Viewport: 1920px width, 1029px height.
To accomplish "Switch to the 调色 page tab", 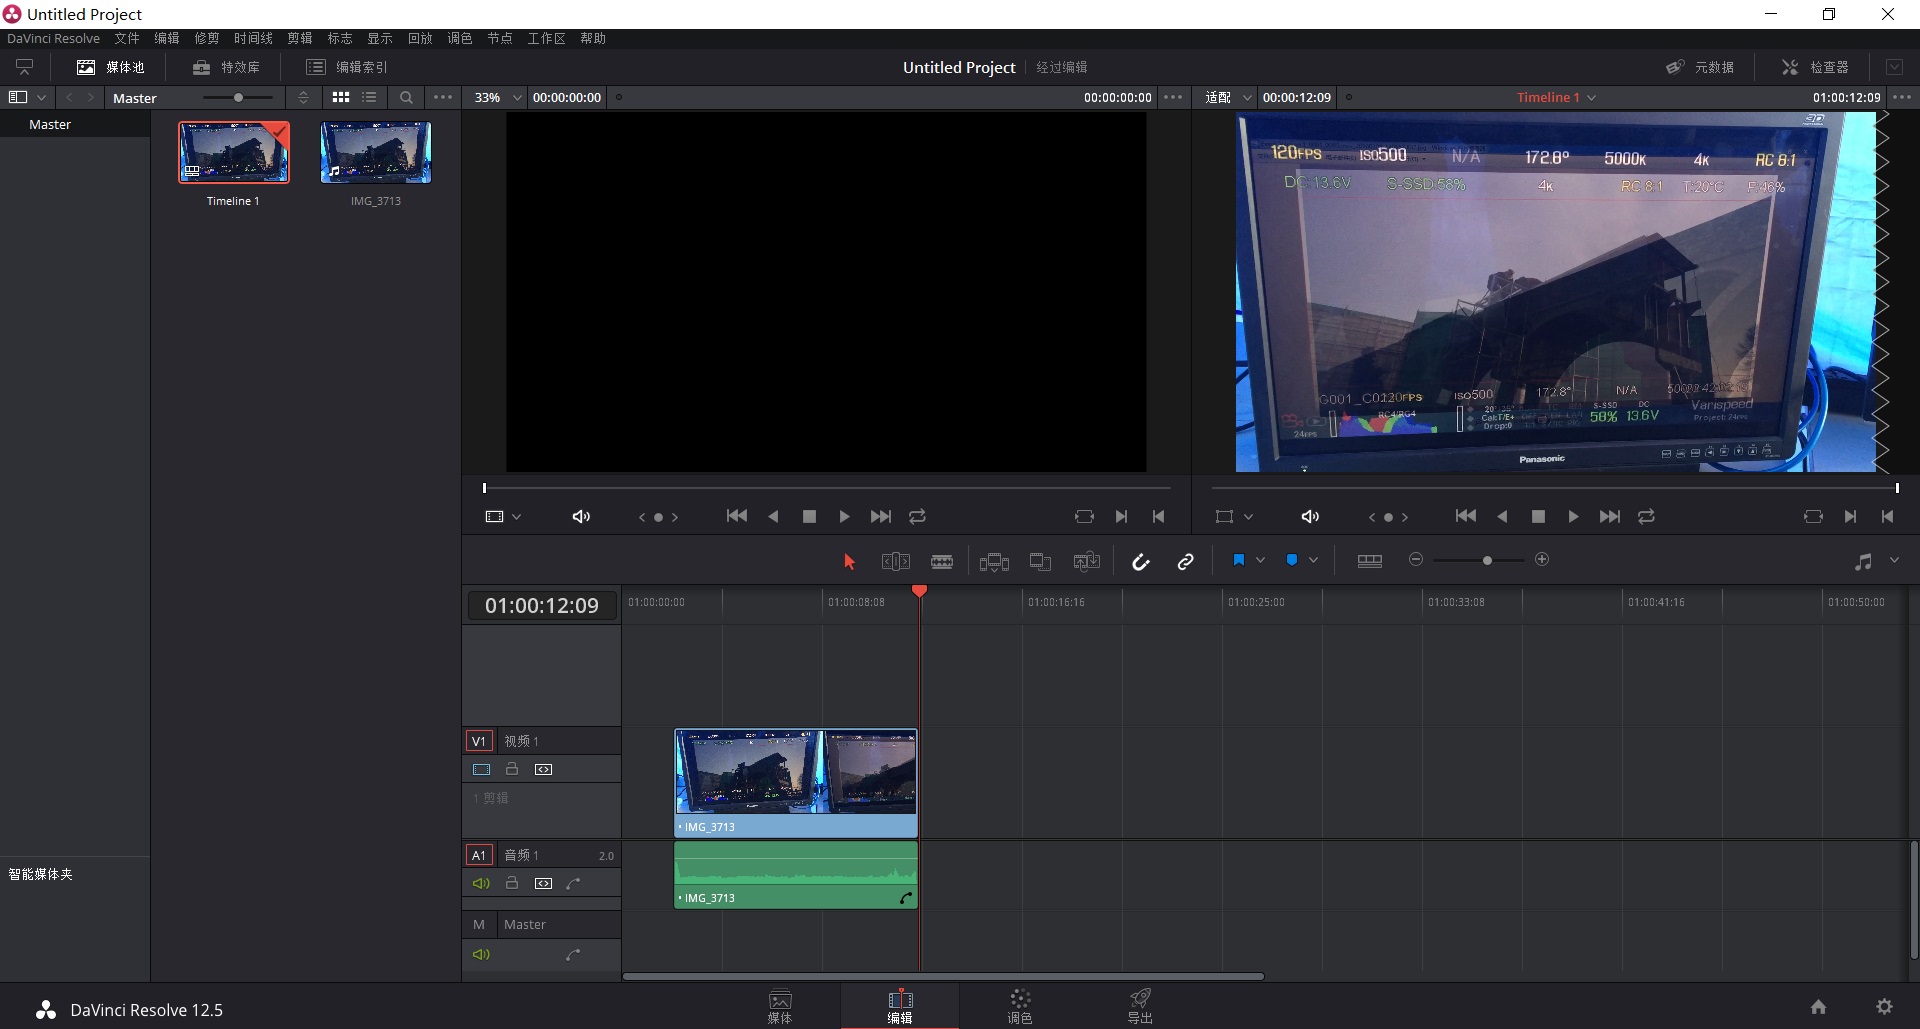I will 1019,1006.
